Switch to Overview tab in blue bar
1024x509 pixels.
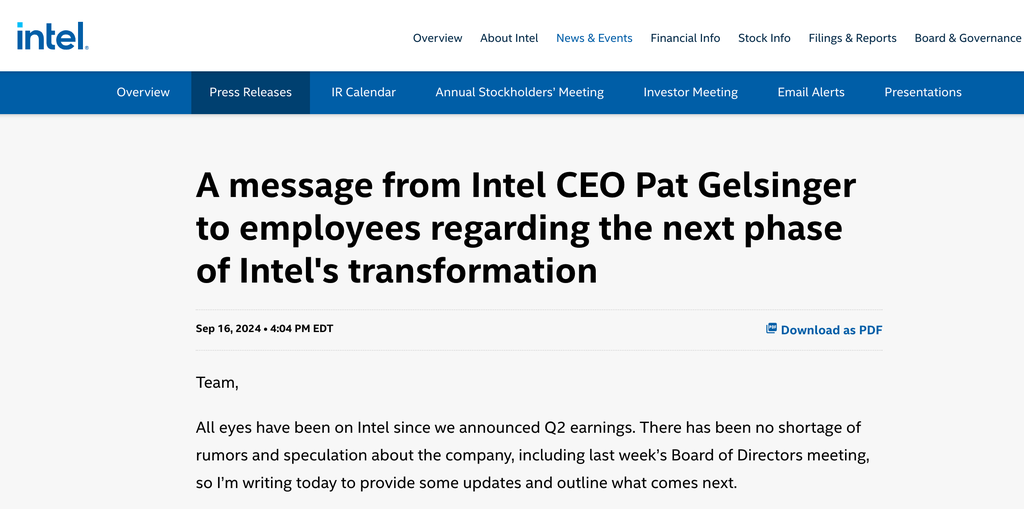point(143,92)
